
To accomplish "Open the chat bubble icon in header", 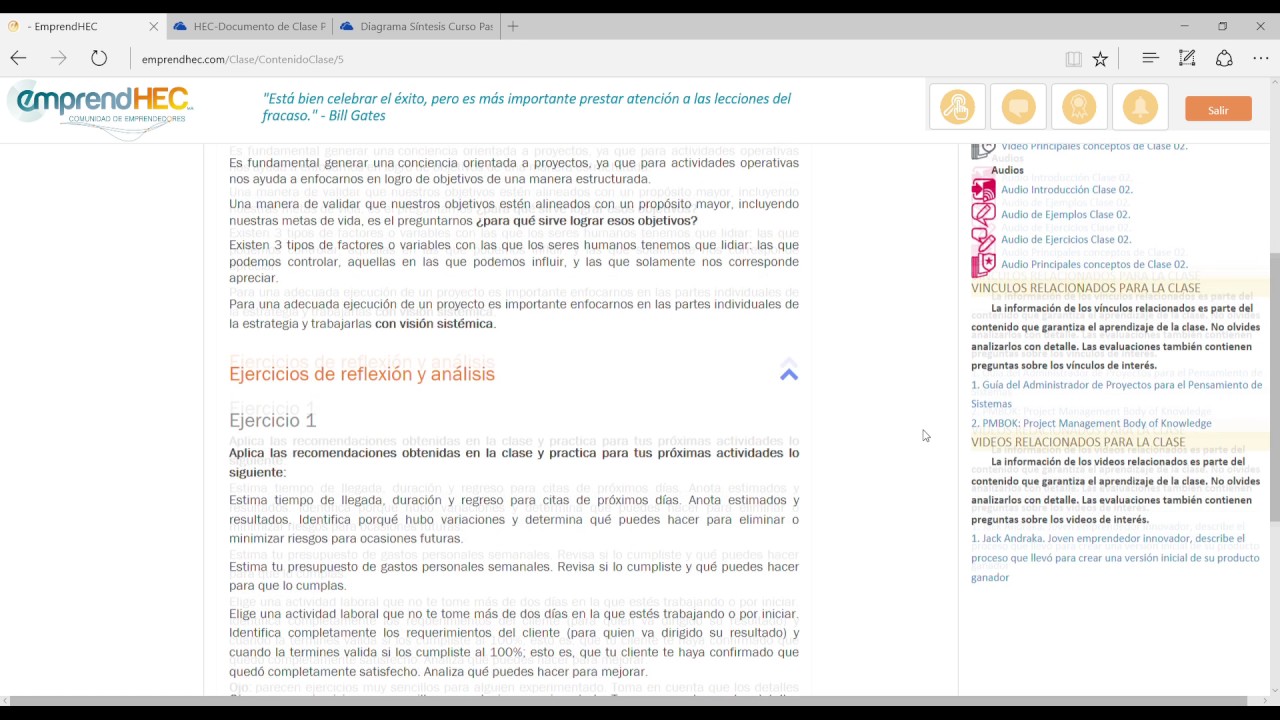I will click(1018, 108).
